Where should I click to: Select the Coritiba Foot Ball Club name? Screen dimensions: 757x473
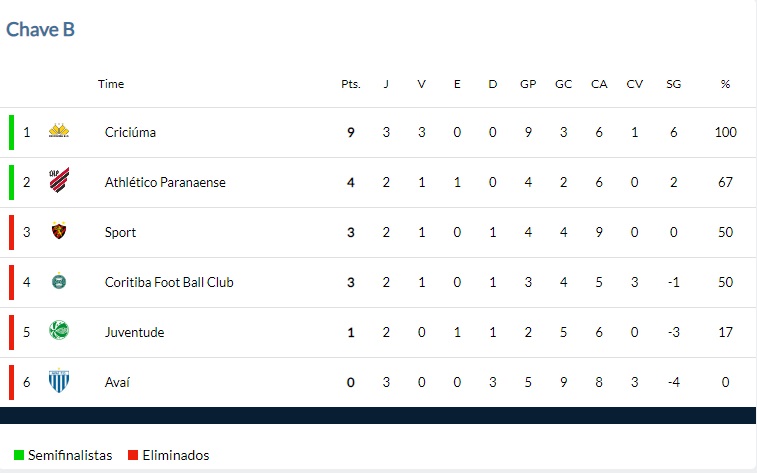pyautogui.click(x=169, y=282)
